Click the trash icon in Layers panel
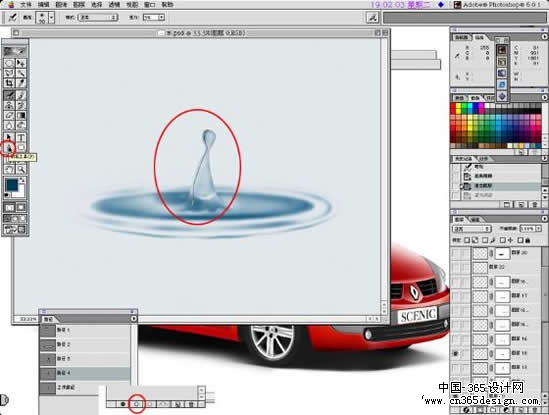 coord(534,409)
